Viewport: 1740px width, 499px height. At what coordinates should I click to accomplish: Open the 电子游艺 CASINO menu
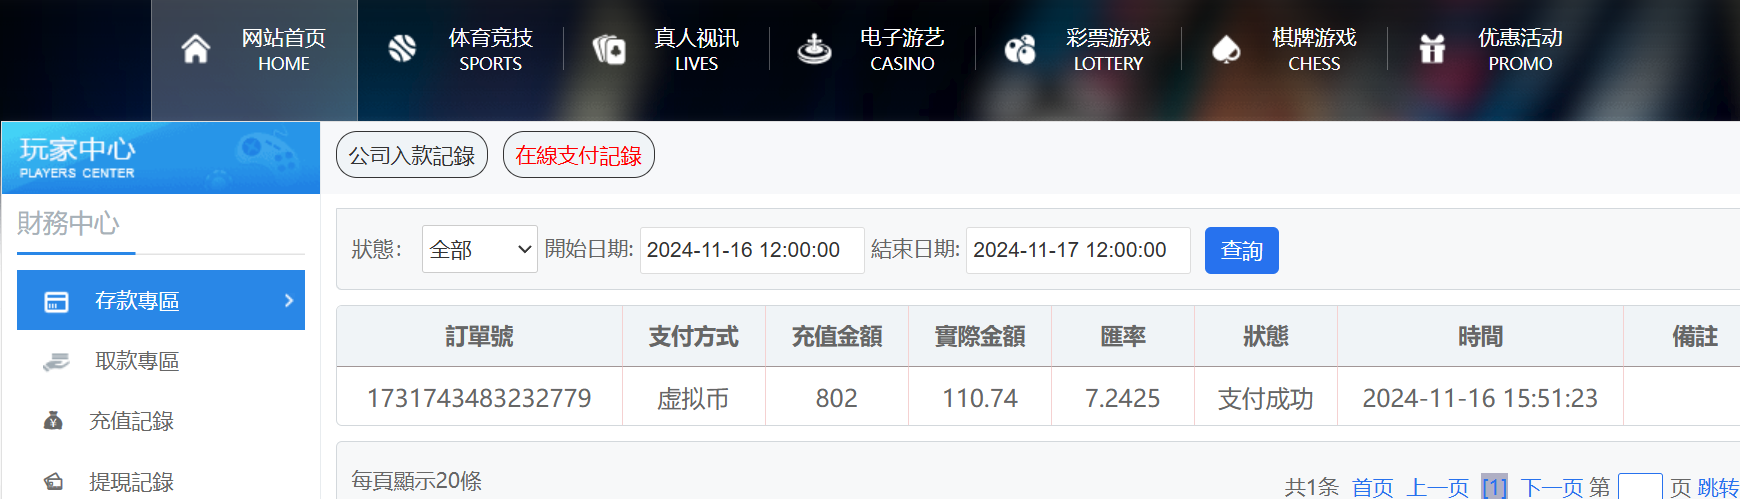pyautogui.click(x=872, y=49)
